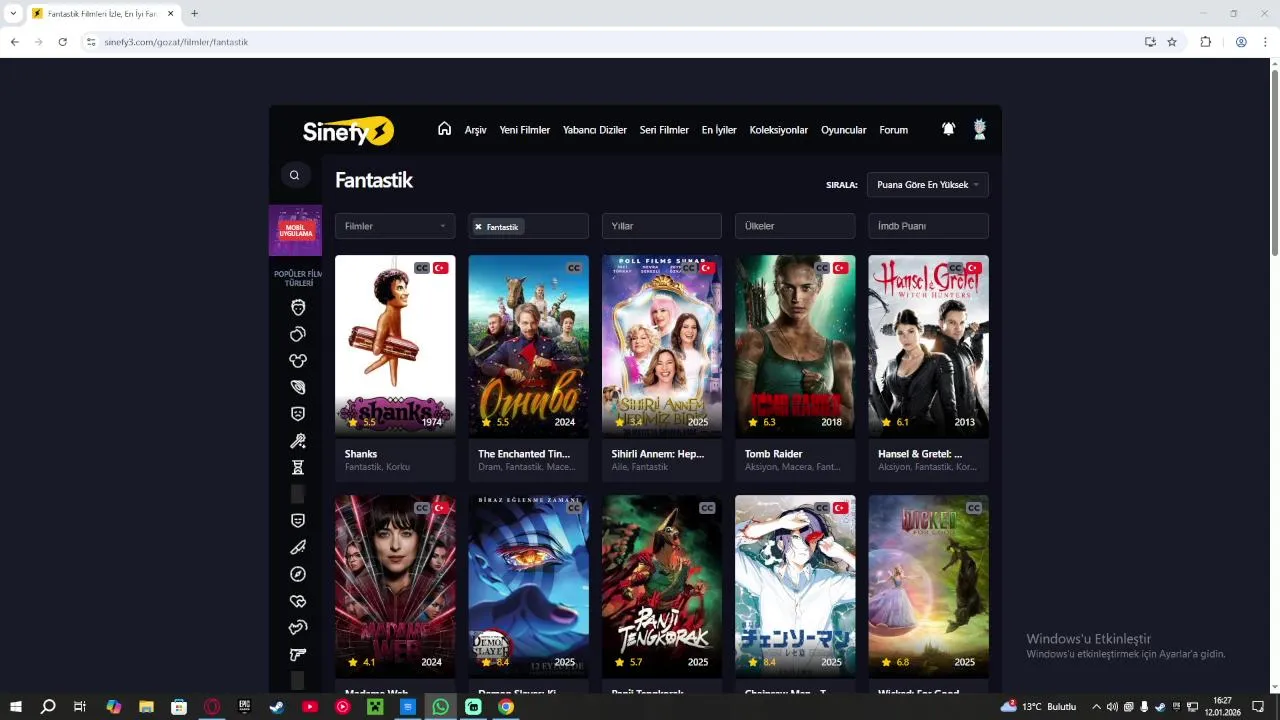
Task: Open the Windows Start menu
Action: (x=16, y=706)
